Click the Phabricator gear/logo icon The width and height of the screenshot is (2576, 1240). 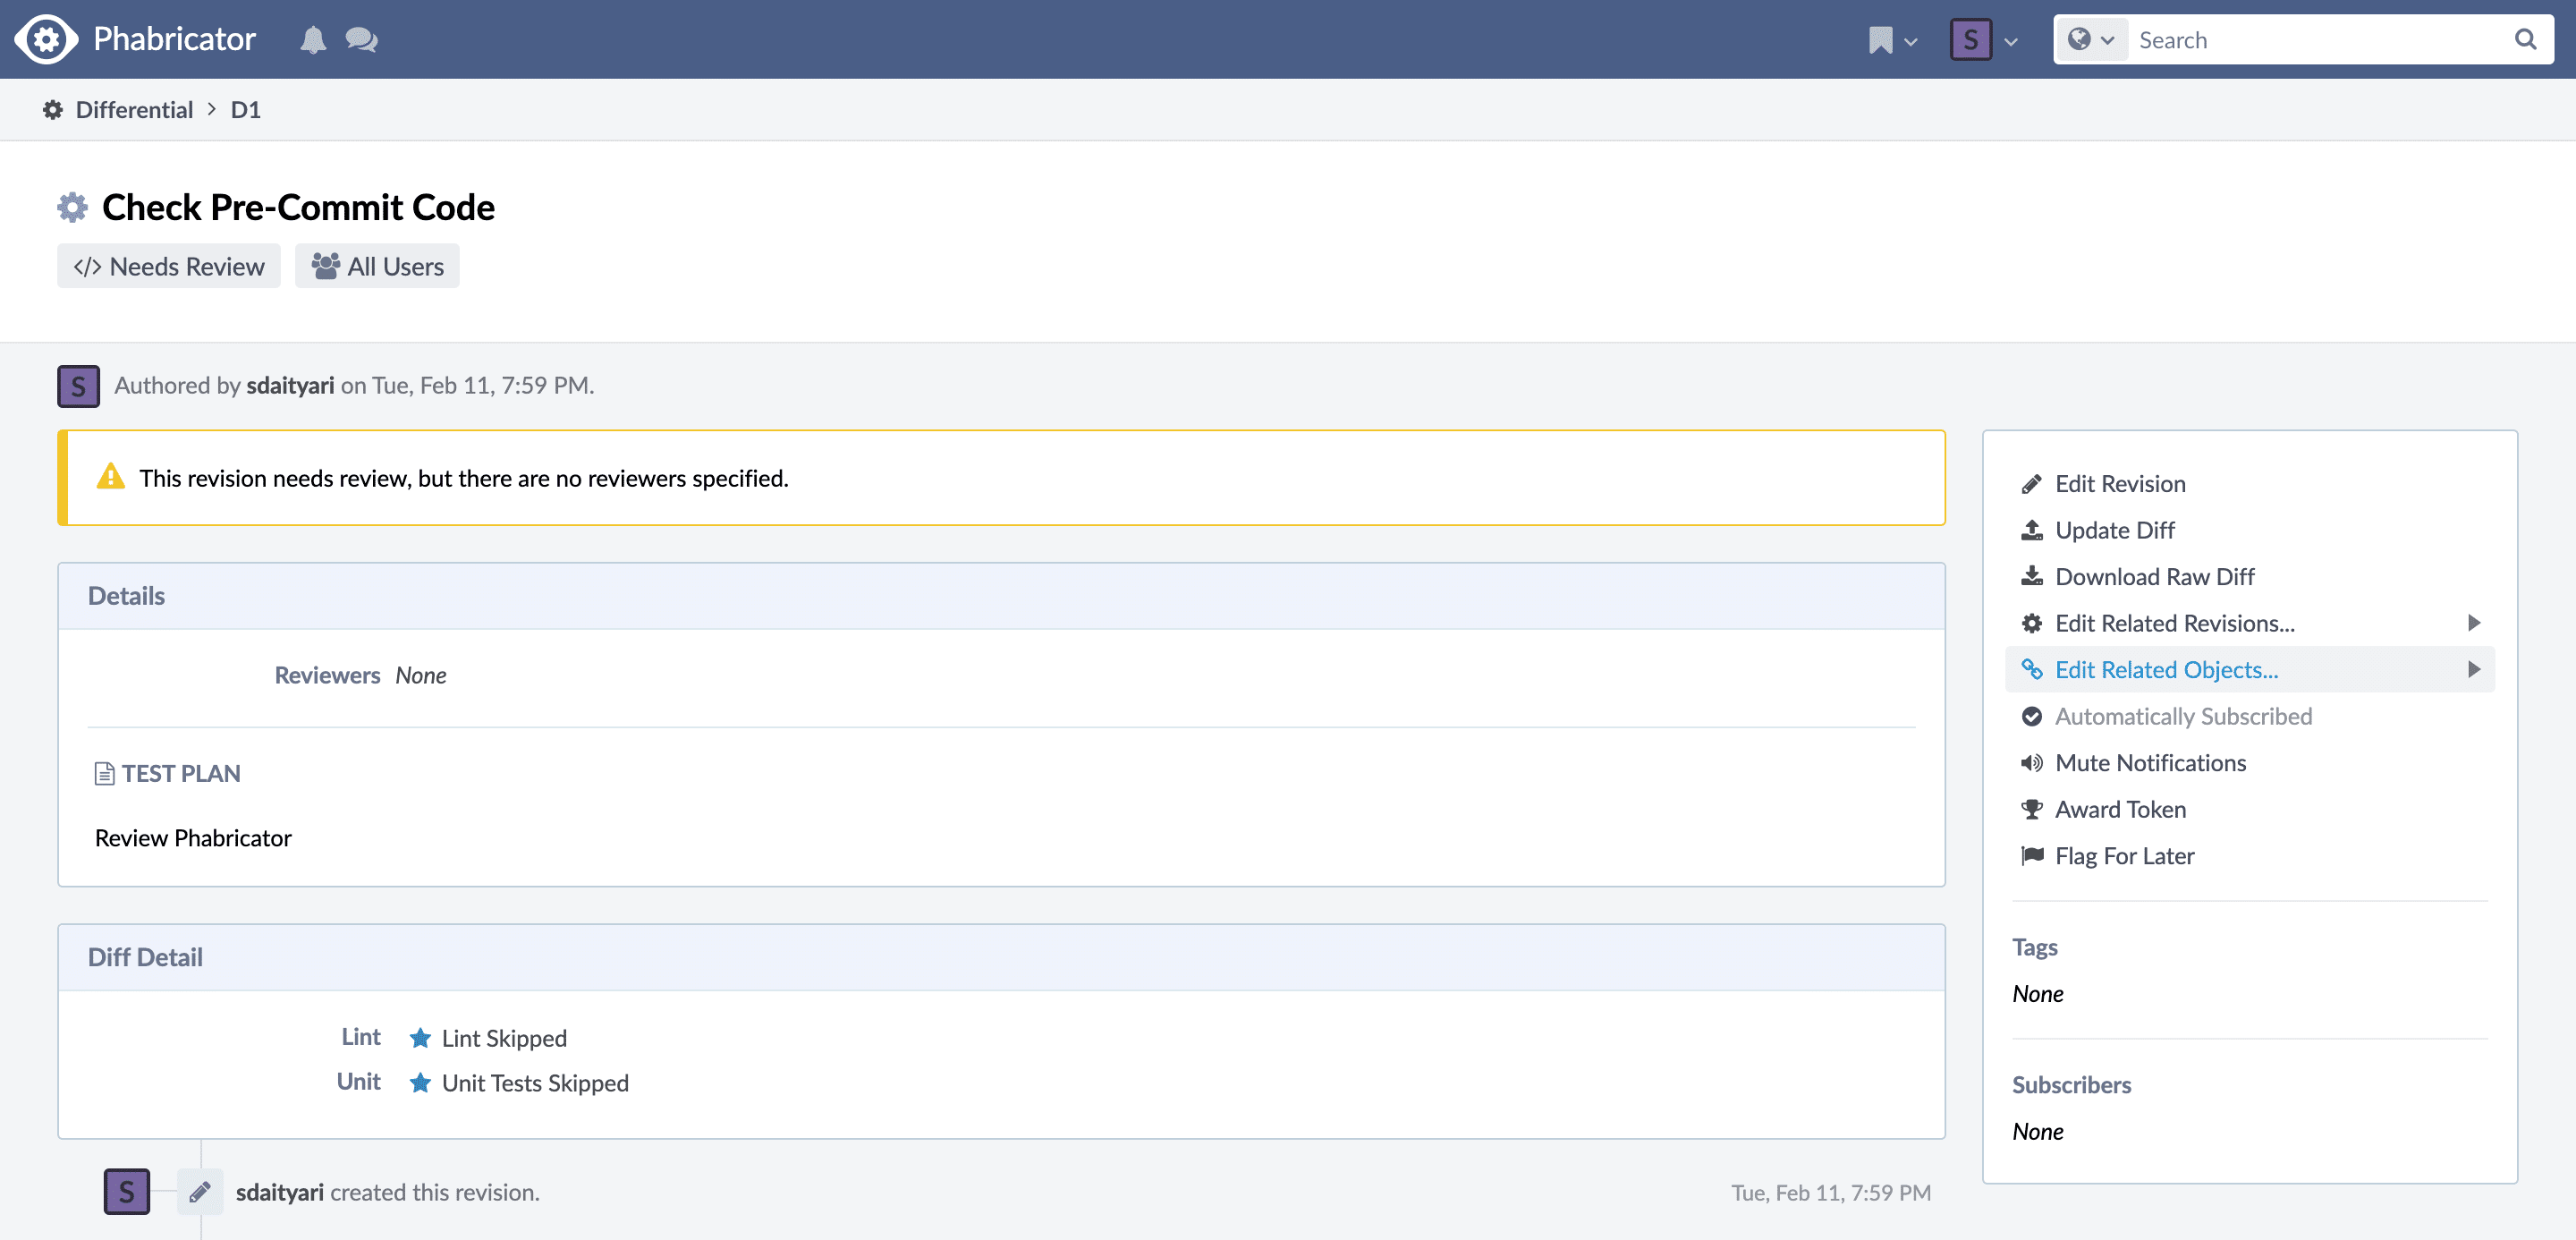click(45, 39)
